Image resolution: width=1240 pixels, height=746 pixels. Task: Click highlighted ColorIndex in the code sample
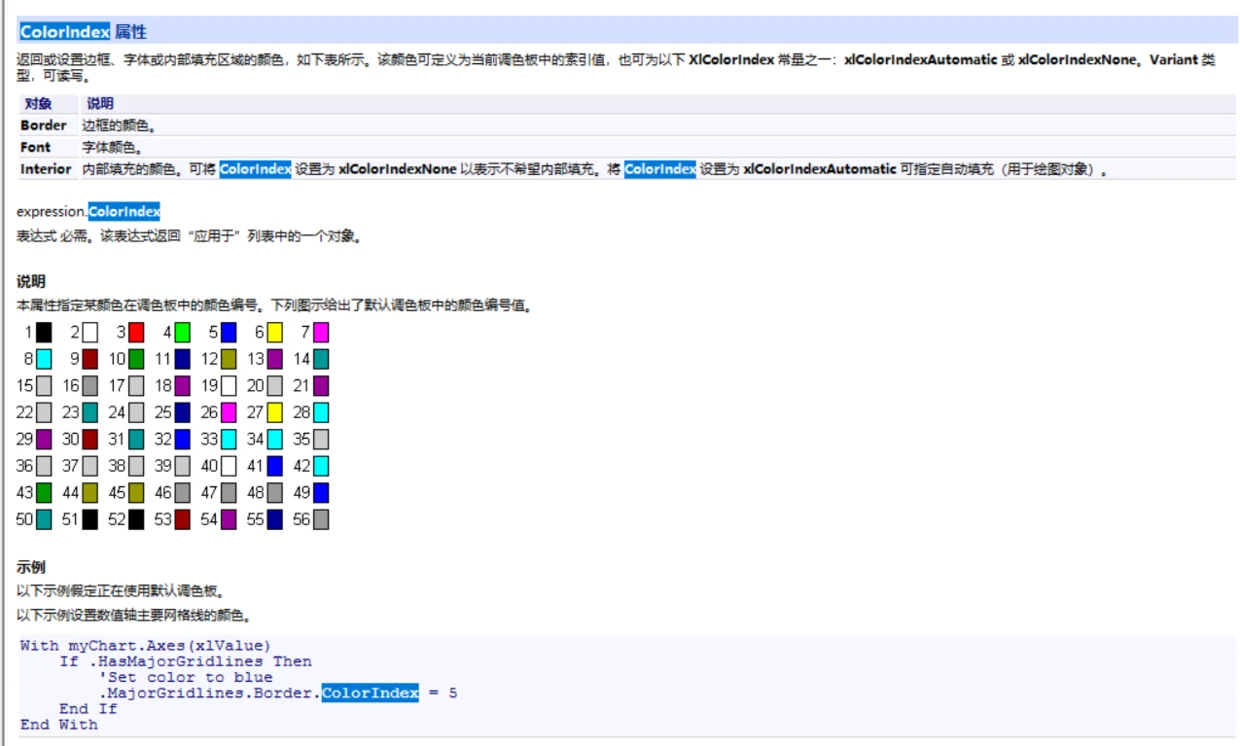pyautogui.click(x=370, y=693)
